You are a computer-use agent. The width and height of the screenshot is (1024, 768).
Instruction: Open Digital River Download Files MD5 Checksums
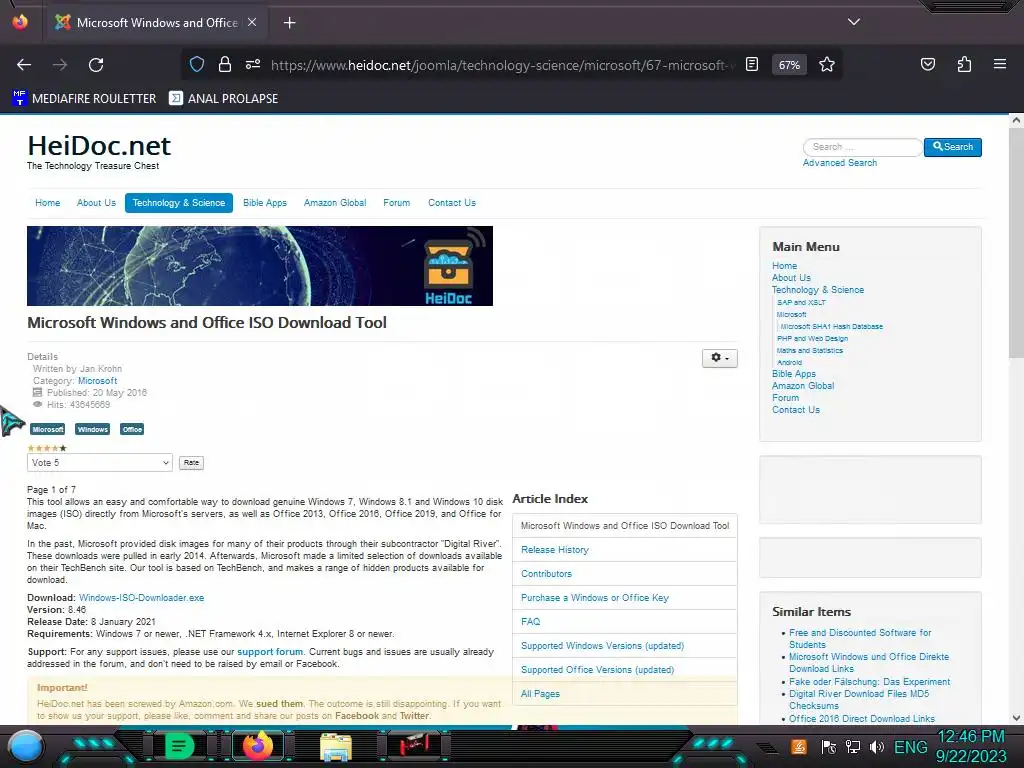(x=859, y=699)
